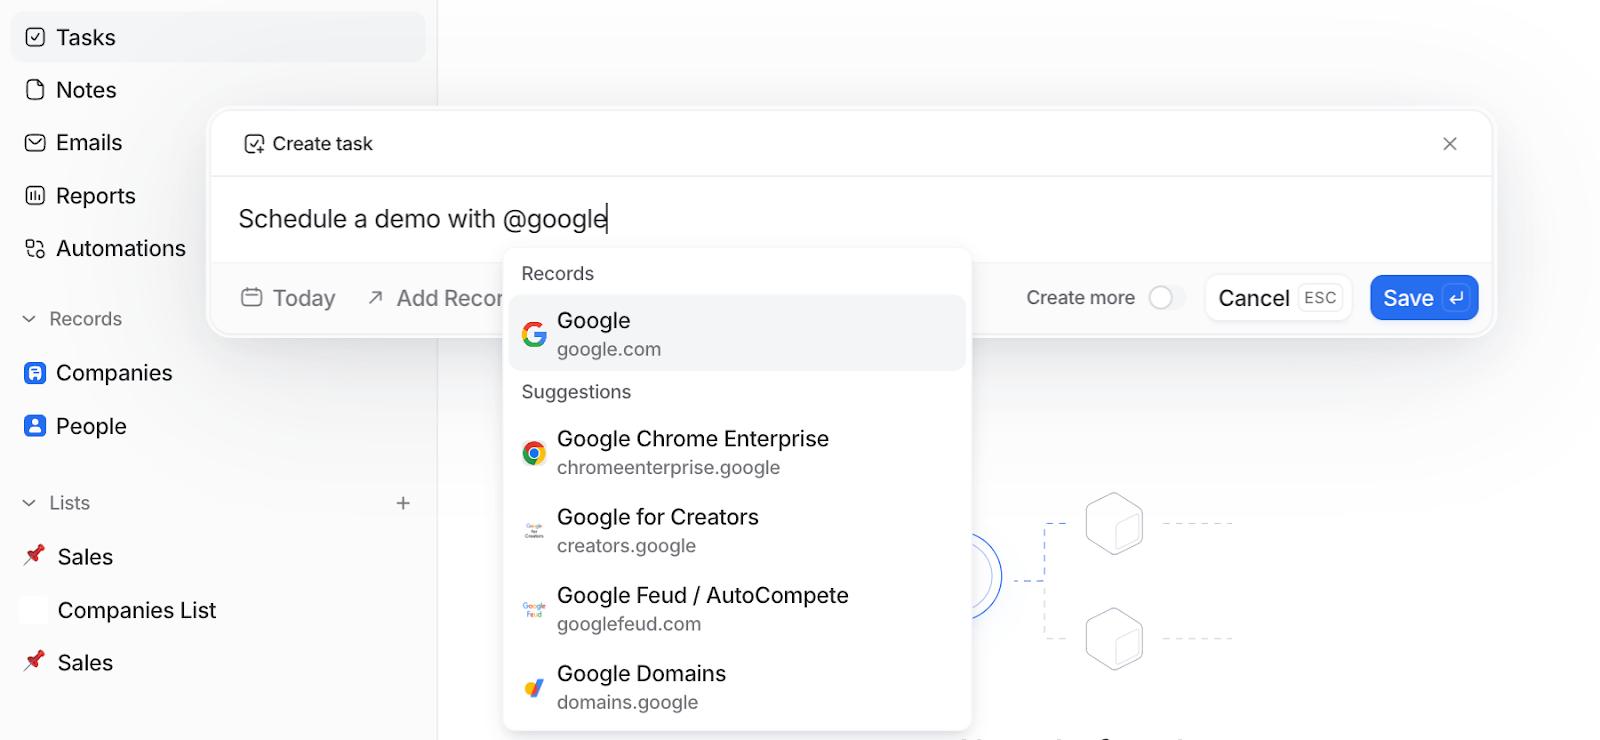Click the calendar icon beside Today
Image resolution: width=1600 pixels, height=740 pixels.
click(x=252, y=298)
